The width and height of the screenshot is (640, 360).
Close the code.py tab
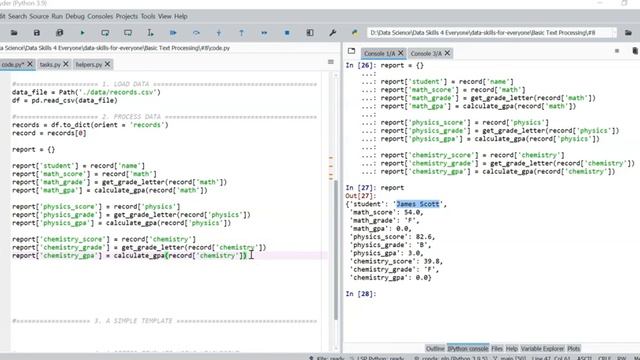coord(30,64)
